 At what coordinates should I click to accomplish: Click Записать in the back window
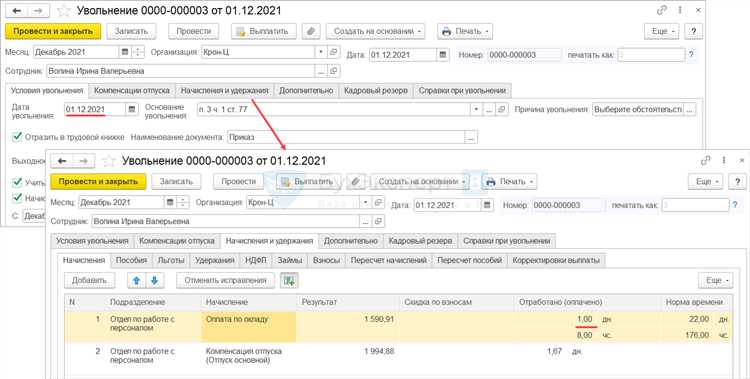click(131, 31)
